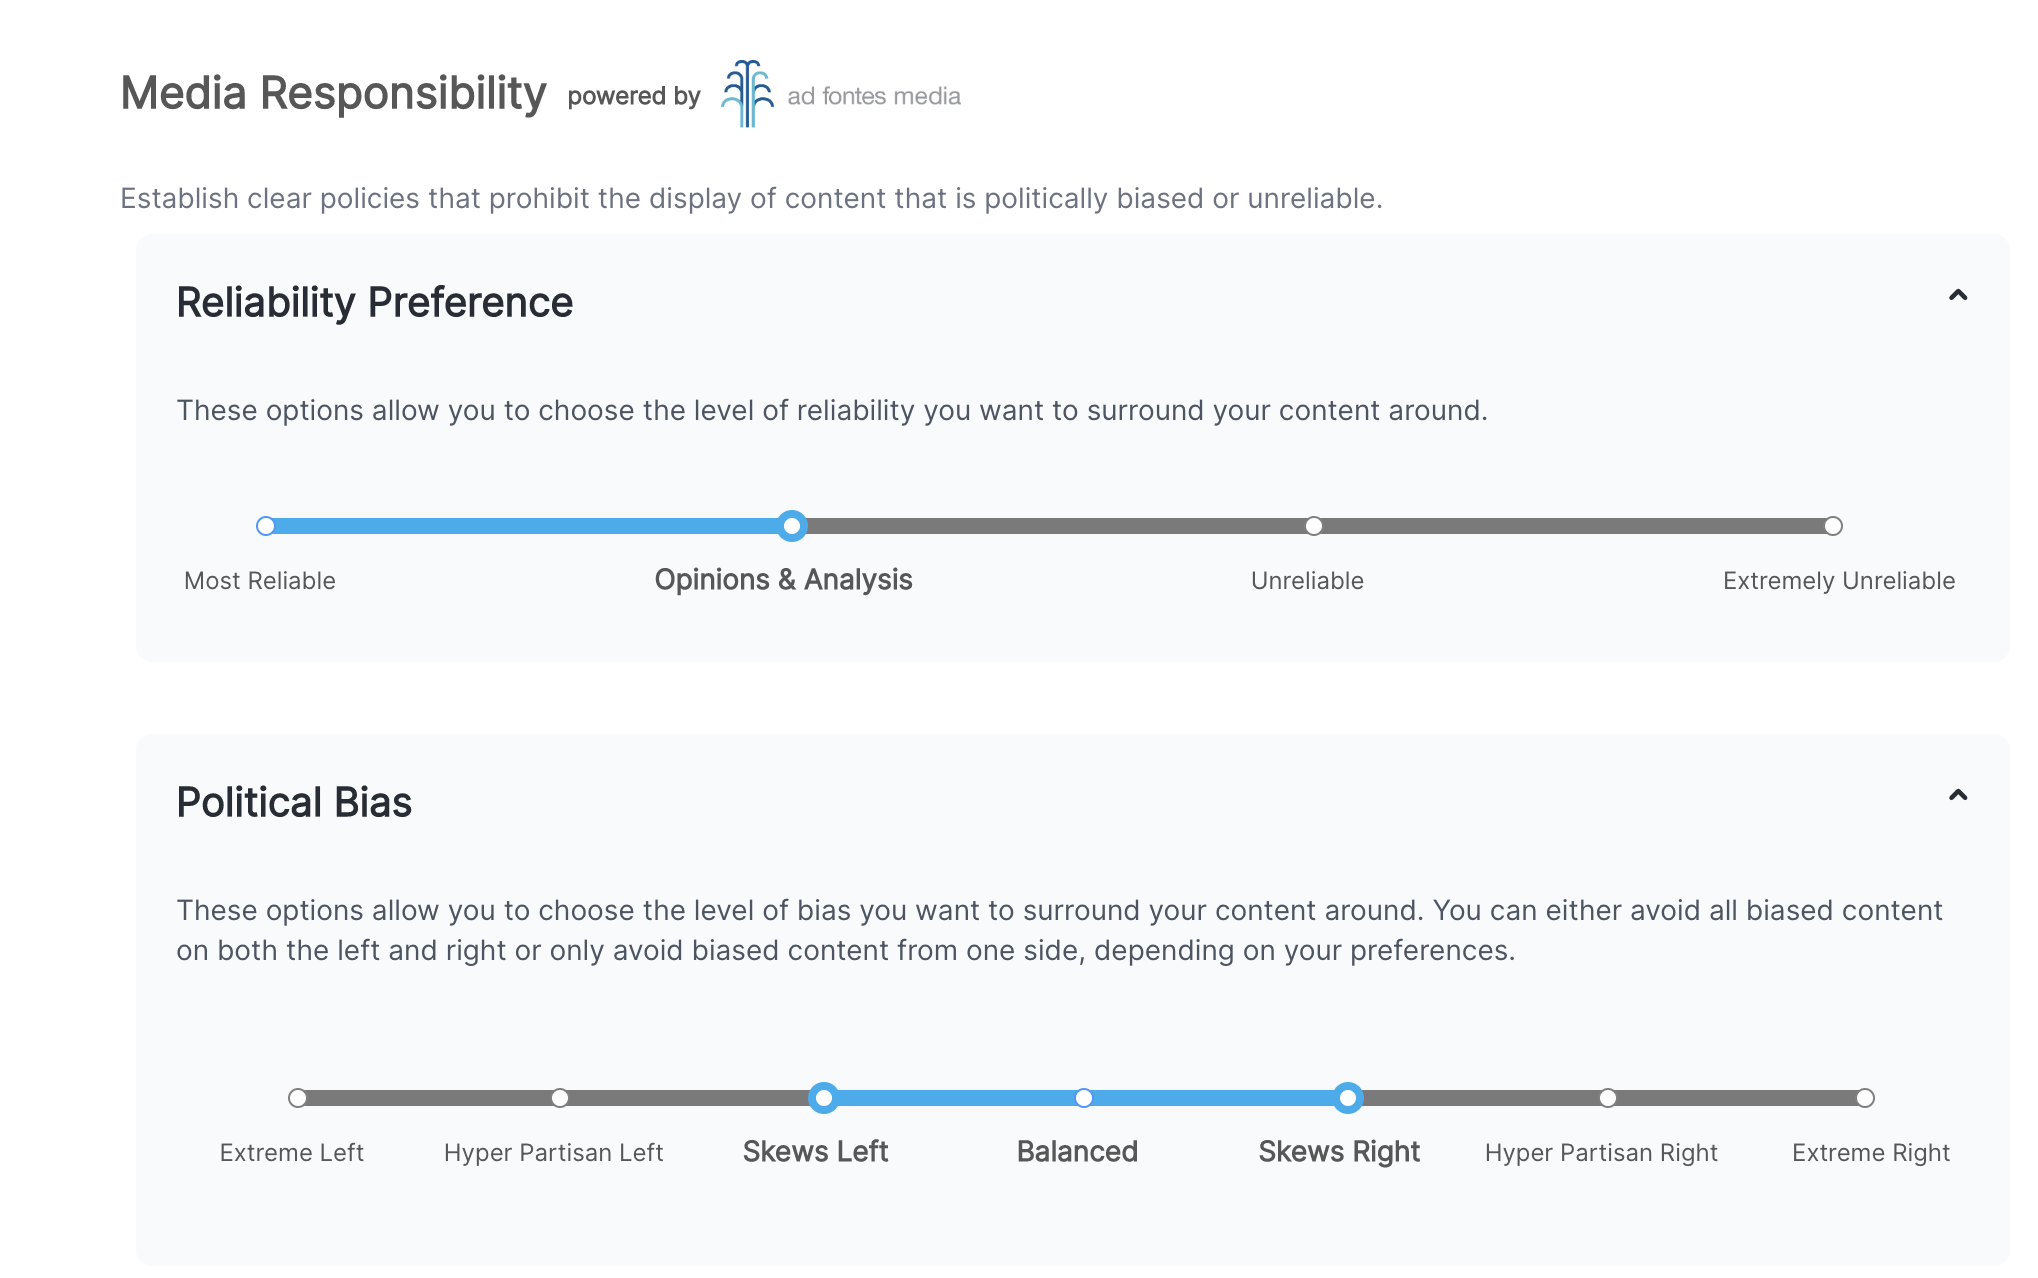Select the Balanced point on bias slider
The image size is (2038, 1278).
click(x=1084, y=1098)
